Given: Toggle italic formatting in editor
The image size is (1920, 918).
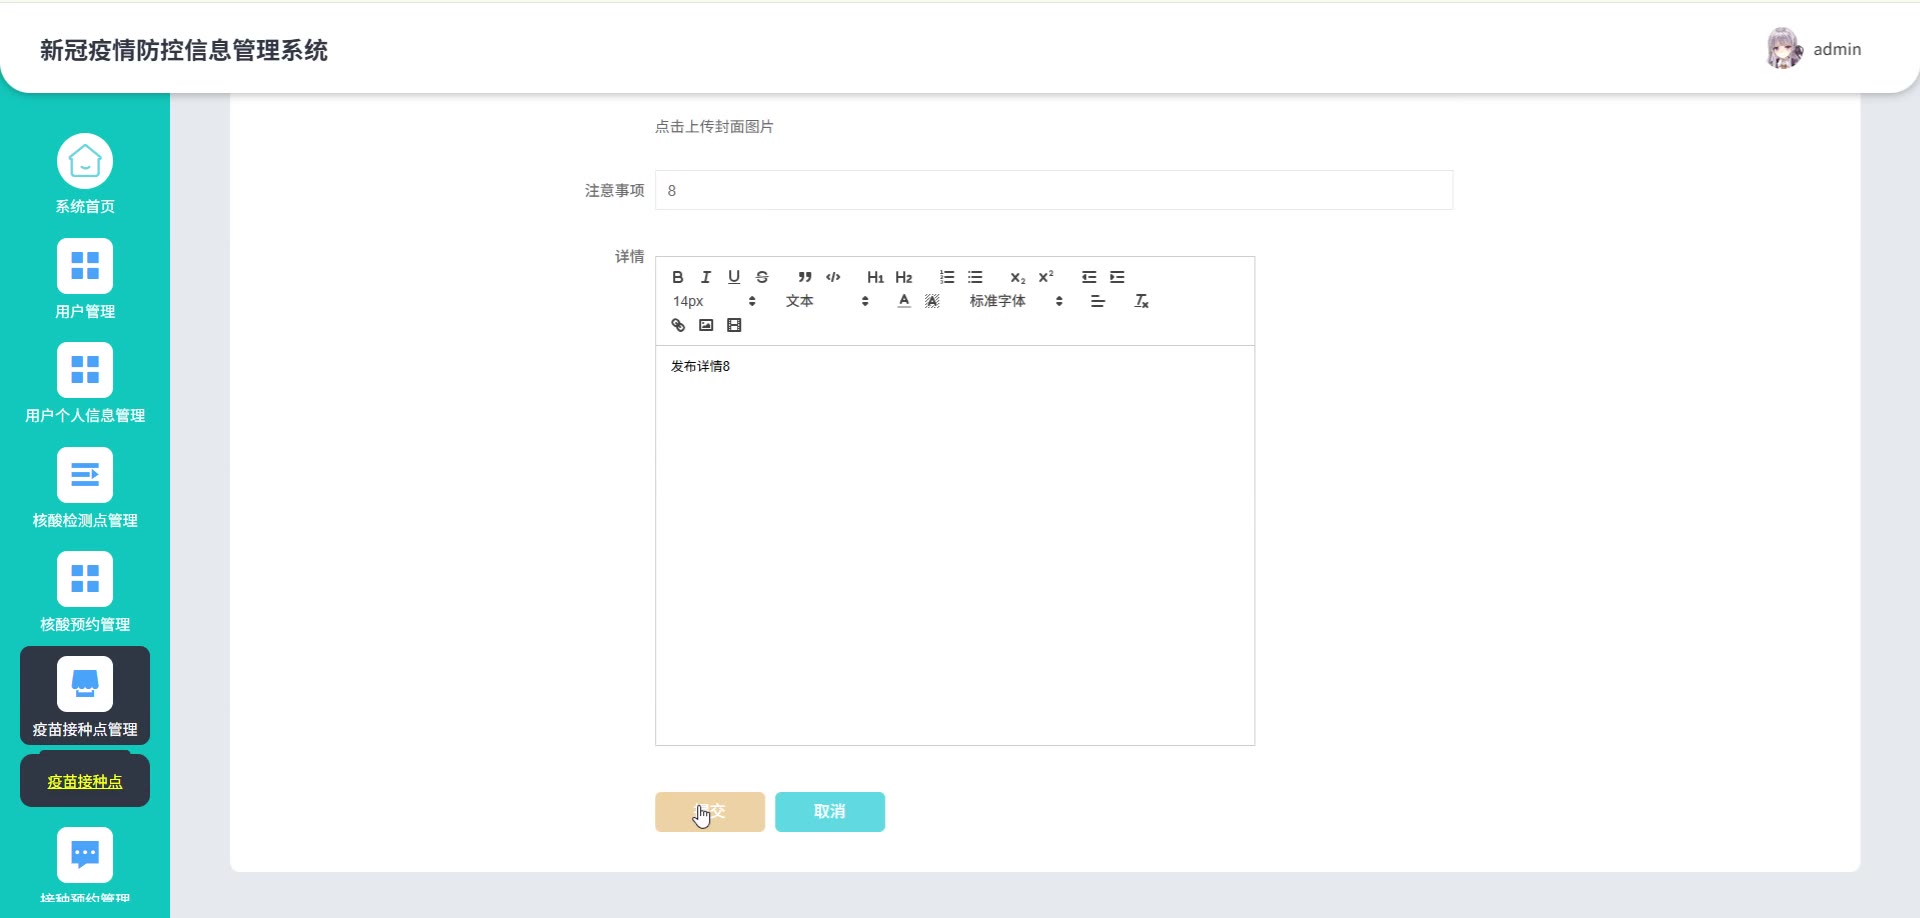Looking at the screenshot, I should click(x=706, y=277).
